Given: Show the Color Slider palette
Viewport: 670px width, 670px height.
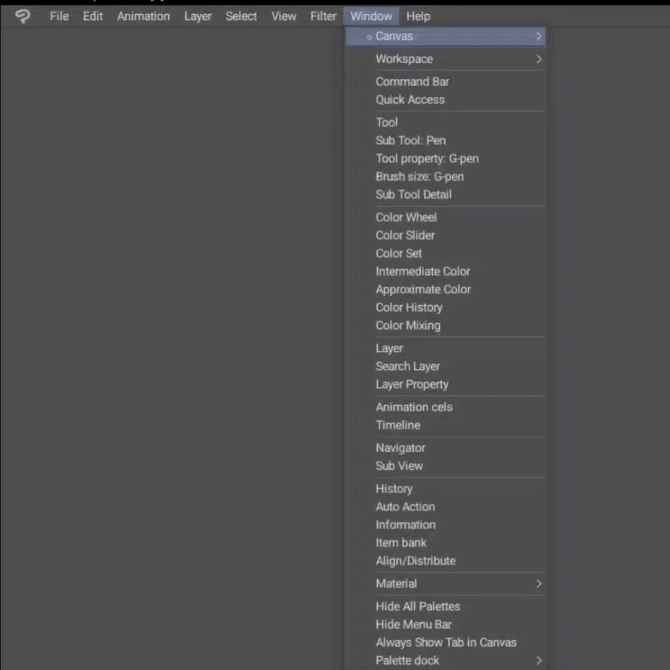Looking at the screenshot, I should pyautogui.click(x=405, y=235).
